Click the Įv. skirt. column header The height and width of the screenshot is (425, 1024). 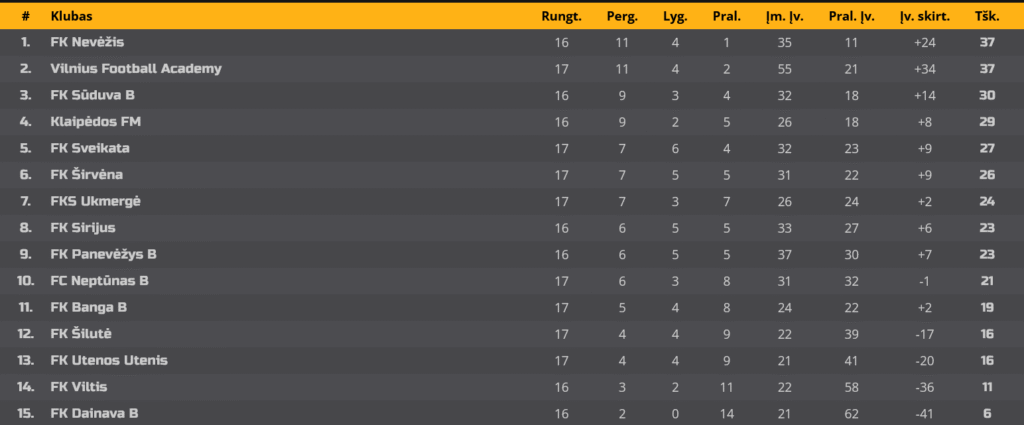925,18
